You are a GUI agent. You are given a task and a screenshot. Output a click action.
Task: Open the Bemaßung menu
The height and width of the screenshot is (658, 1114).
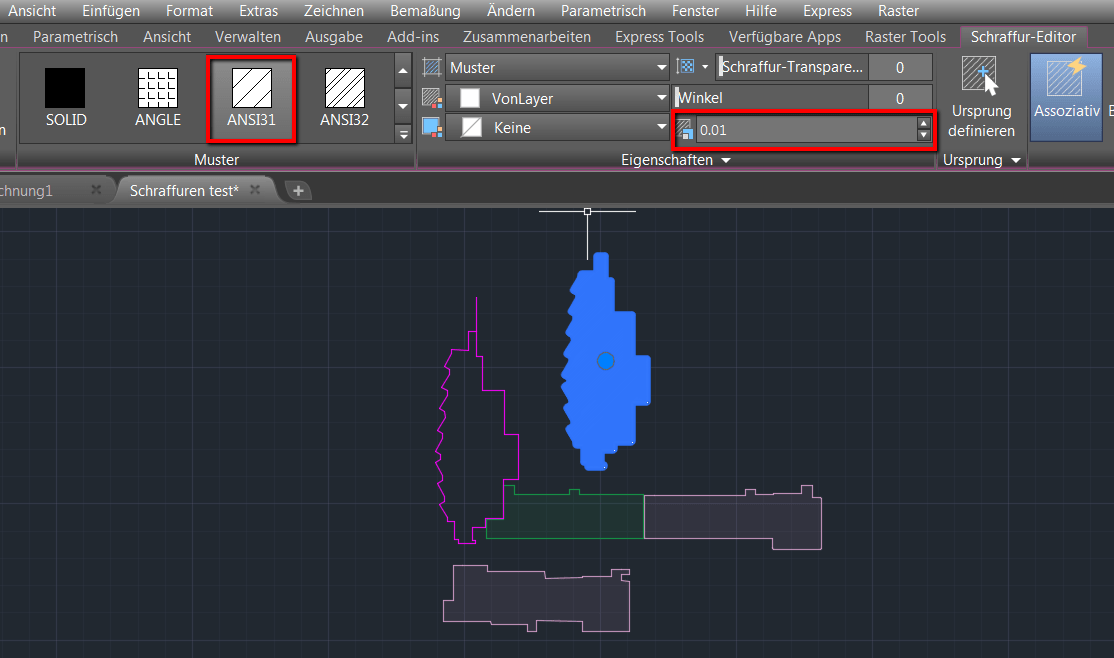[x=425, y=11]
